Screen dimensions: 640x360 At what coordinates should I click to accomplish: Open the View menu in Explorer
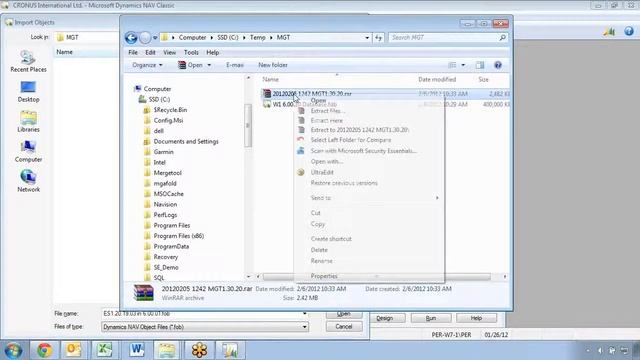[169, 52]
